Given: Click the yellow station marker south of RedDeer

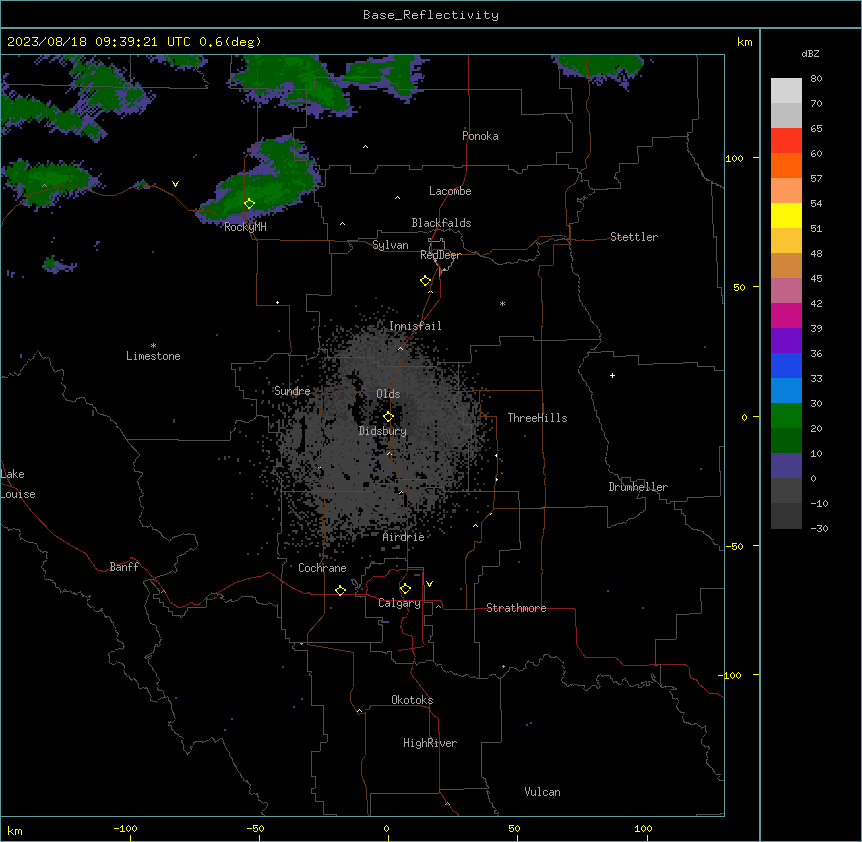Looking at the screenshot, I should (x=425, y=281).
